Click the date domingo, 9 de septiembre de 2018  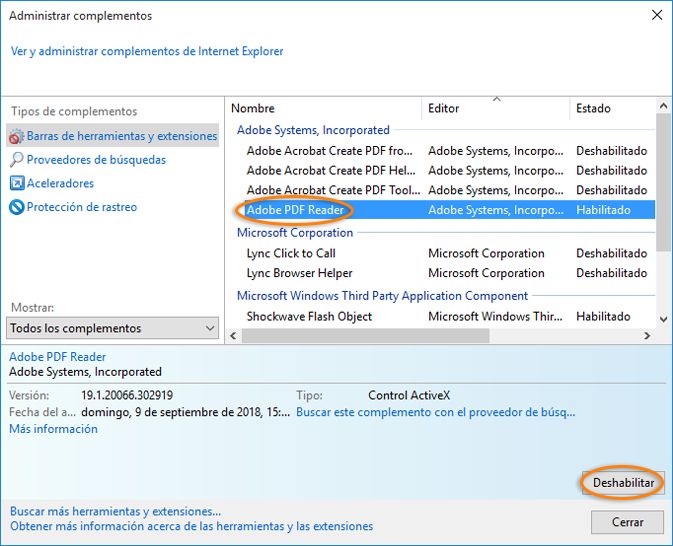[185, 412]
